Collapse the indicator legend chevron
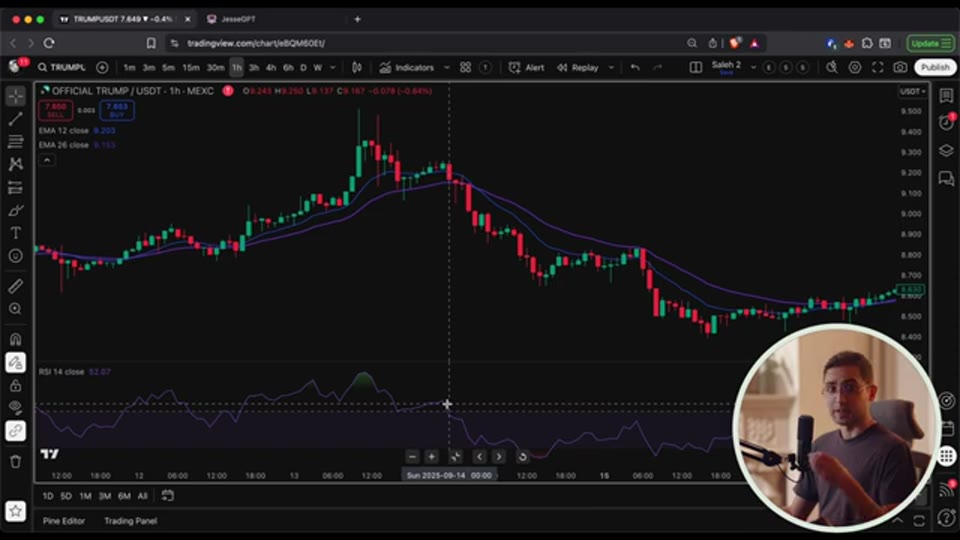Image resolution: width=960 pixels, height=540 pixels. click(x=47, y=160)
